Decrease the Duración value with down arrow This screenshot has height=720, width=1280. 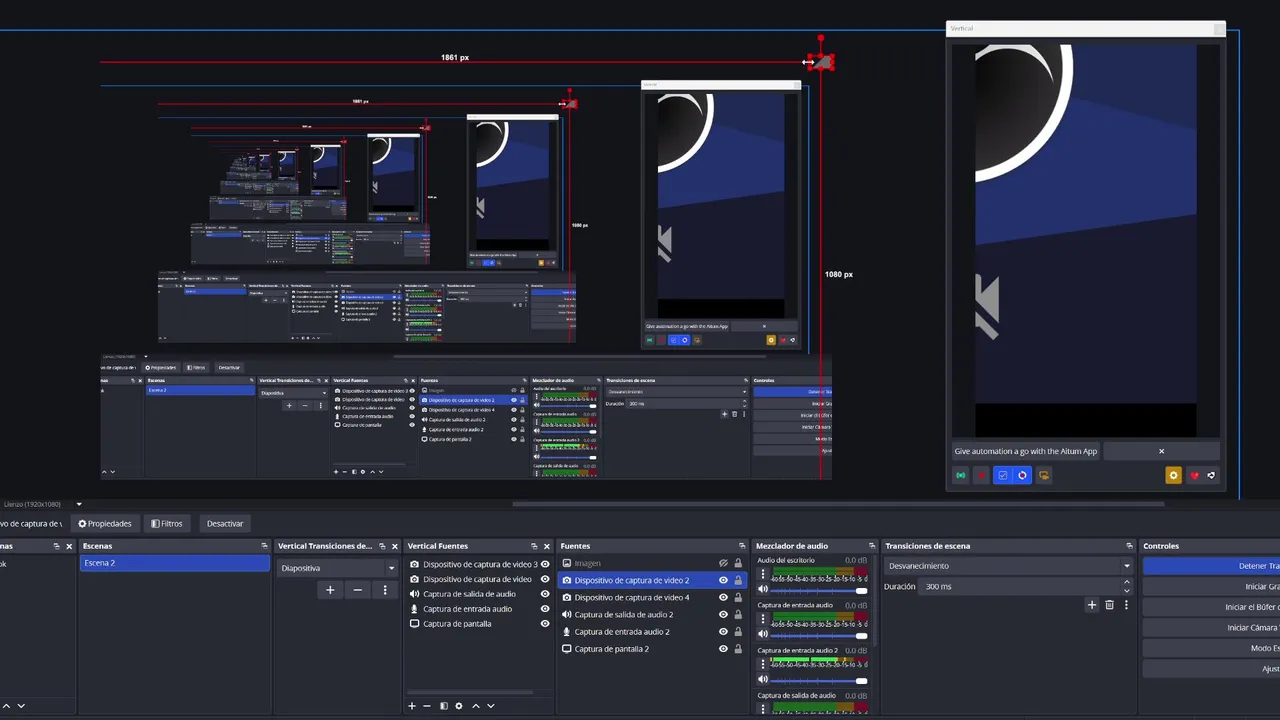[x=1126, y=590]
